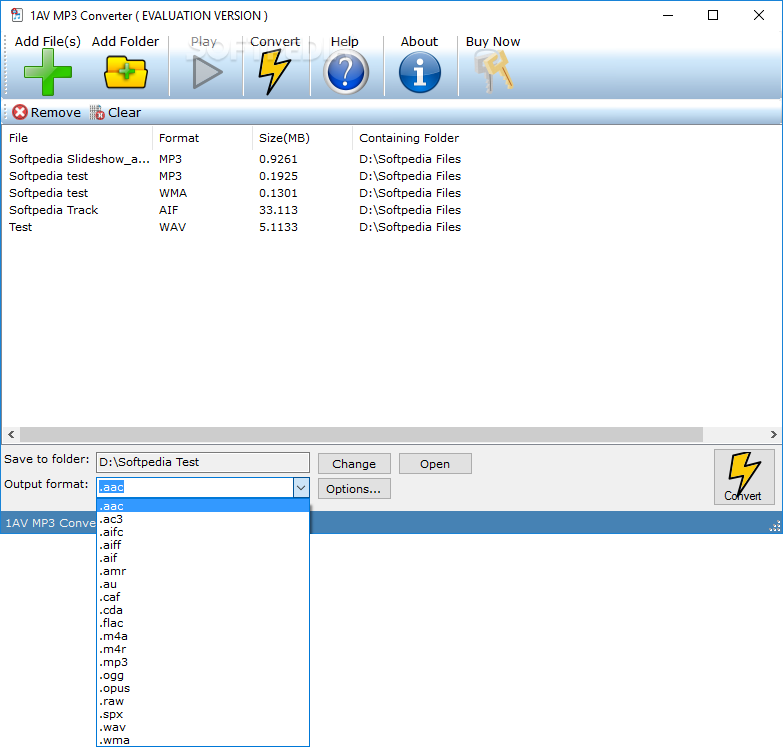This screenshot has height=747, width=783.
Task: Minimize the 1AV MP3 Converter window
Action: [668, 15]
